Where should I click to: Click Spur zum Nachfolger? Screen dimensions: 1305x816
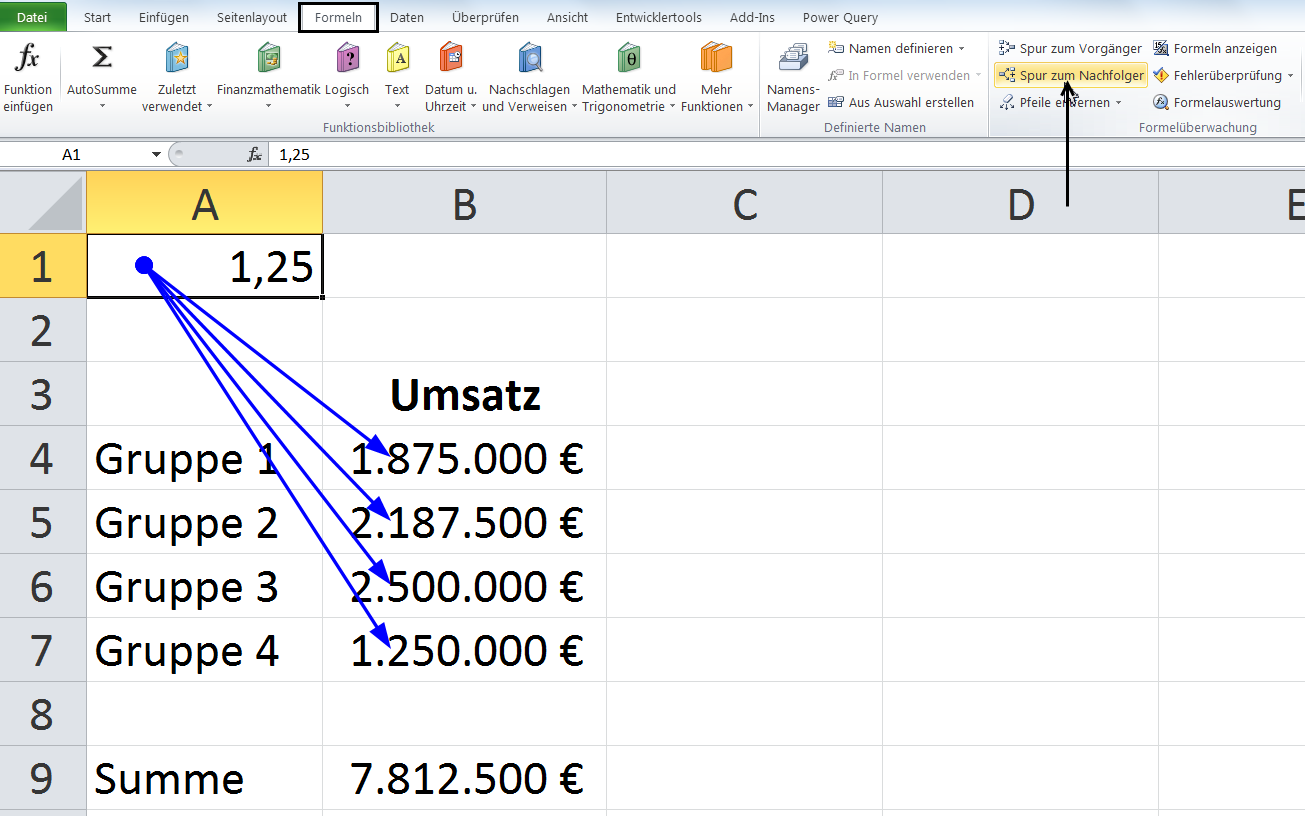click(x=1070, y=75)
